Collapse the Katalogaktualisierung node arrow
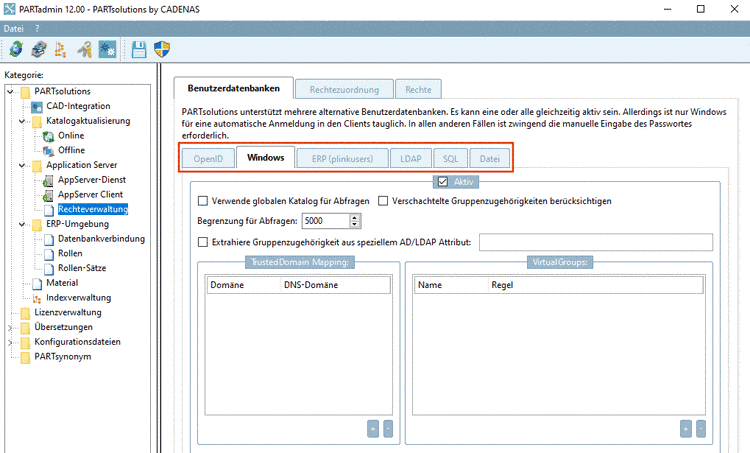This screenshot has height=453, width=750. pyautogui.click(x=22, y=121)
